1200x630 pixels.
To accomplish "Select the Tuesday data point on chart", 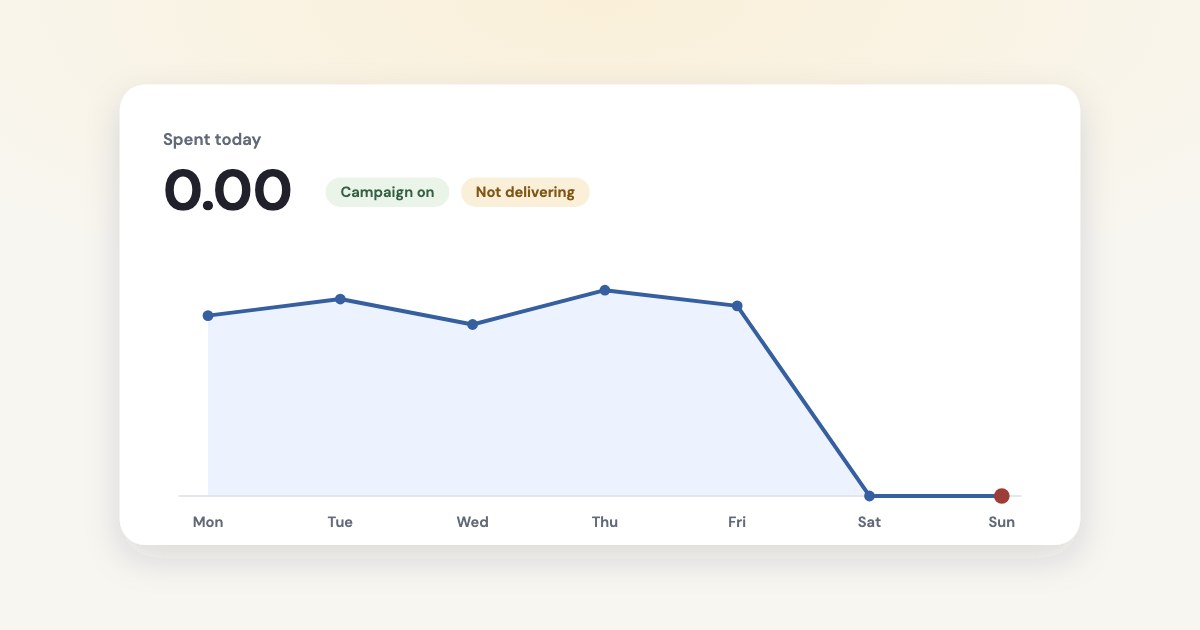I will 340,299.
